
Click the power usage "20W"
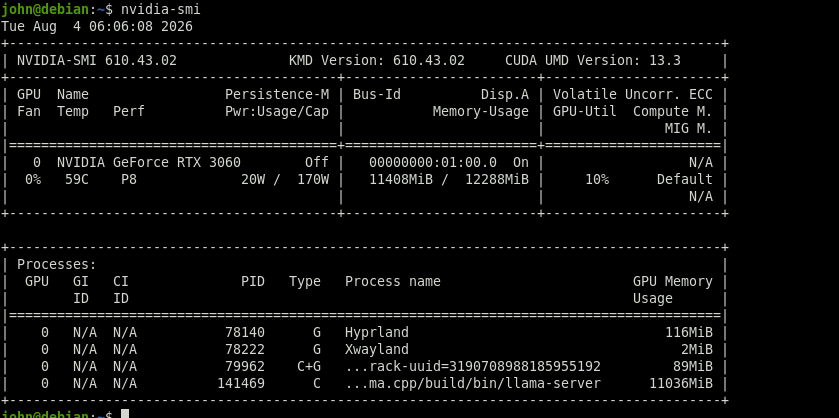[x=253, y=179]
